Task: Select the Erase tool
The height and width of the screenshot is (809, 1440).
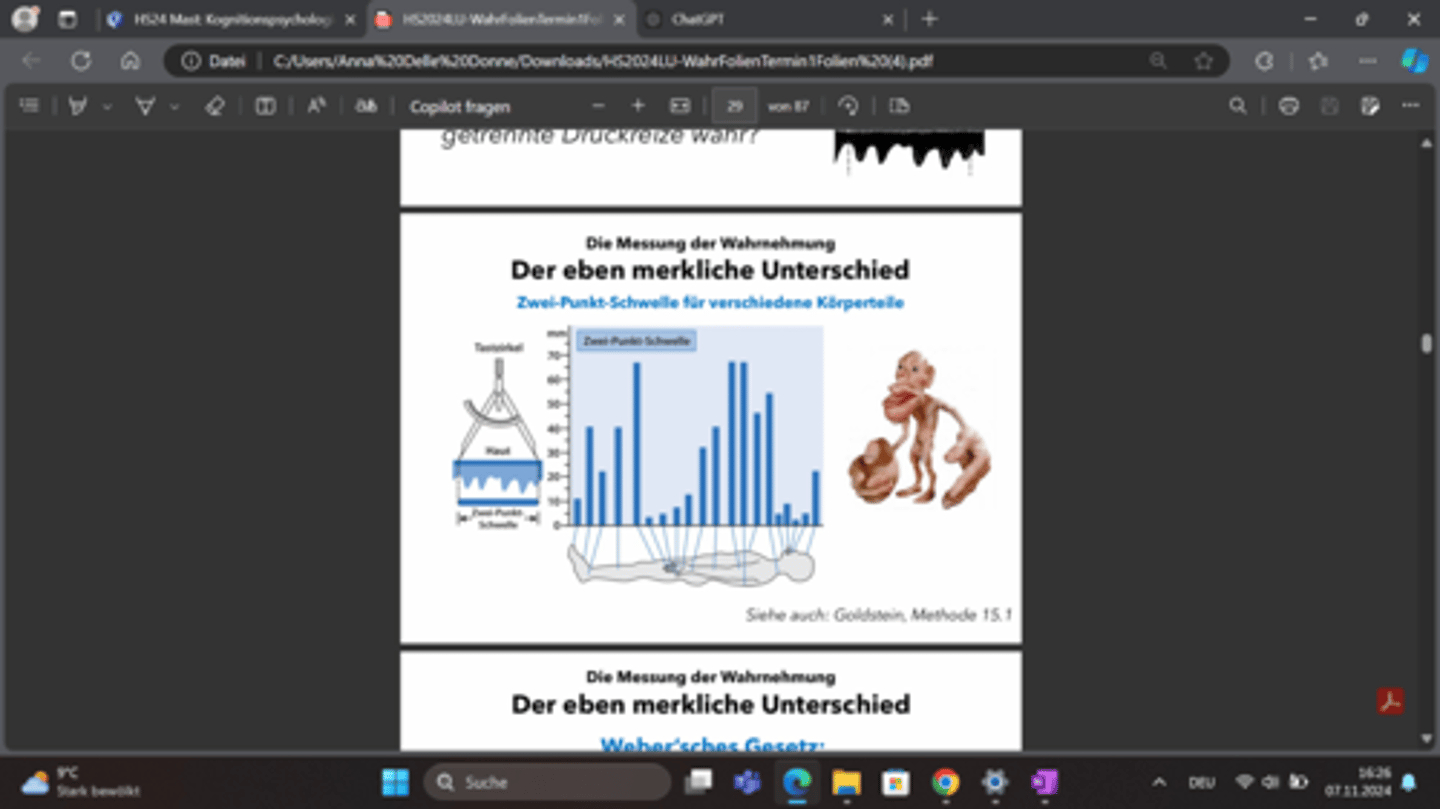Action: [214, 106]
